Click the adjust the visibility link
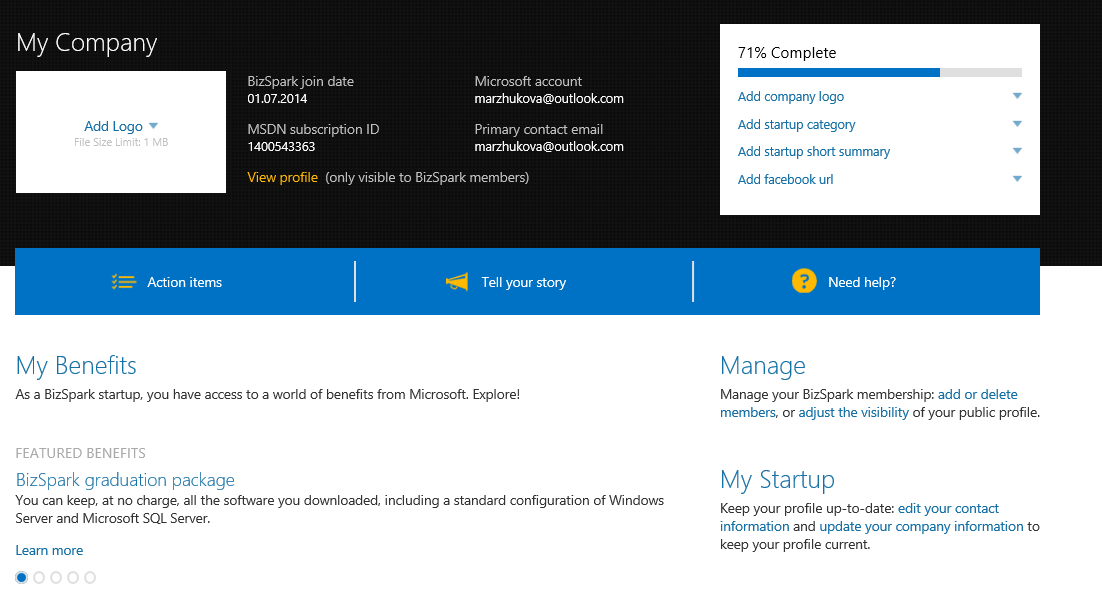 853,412
